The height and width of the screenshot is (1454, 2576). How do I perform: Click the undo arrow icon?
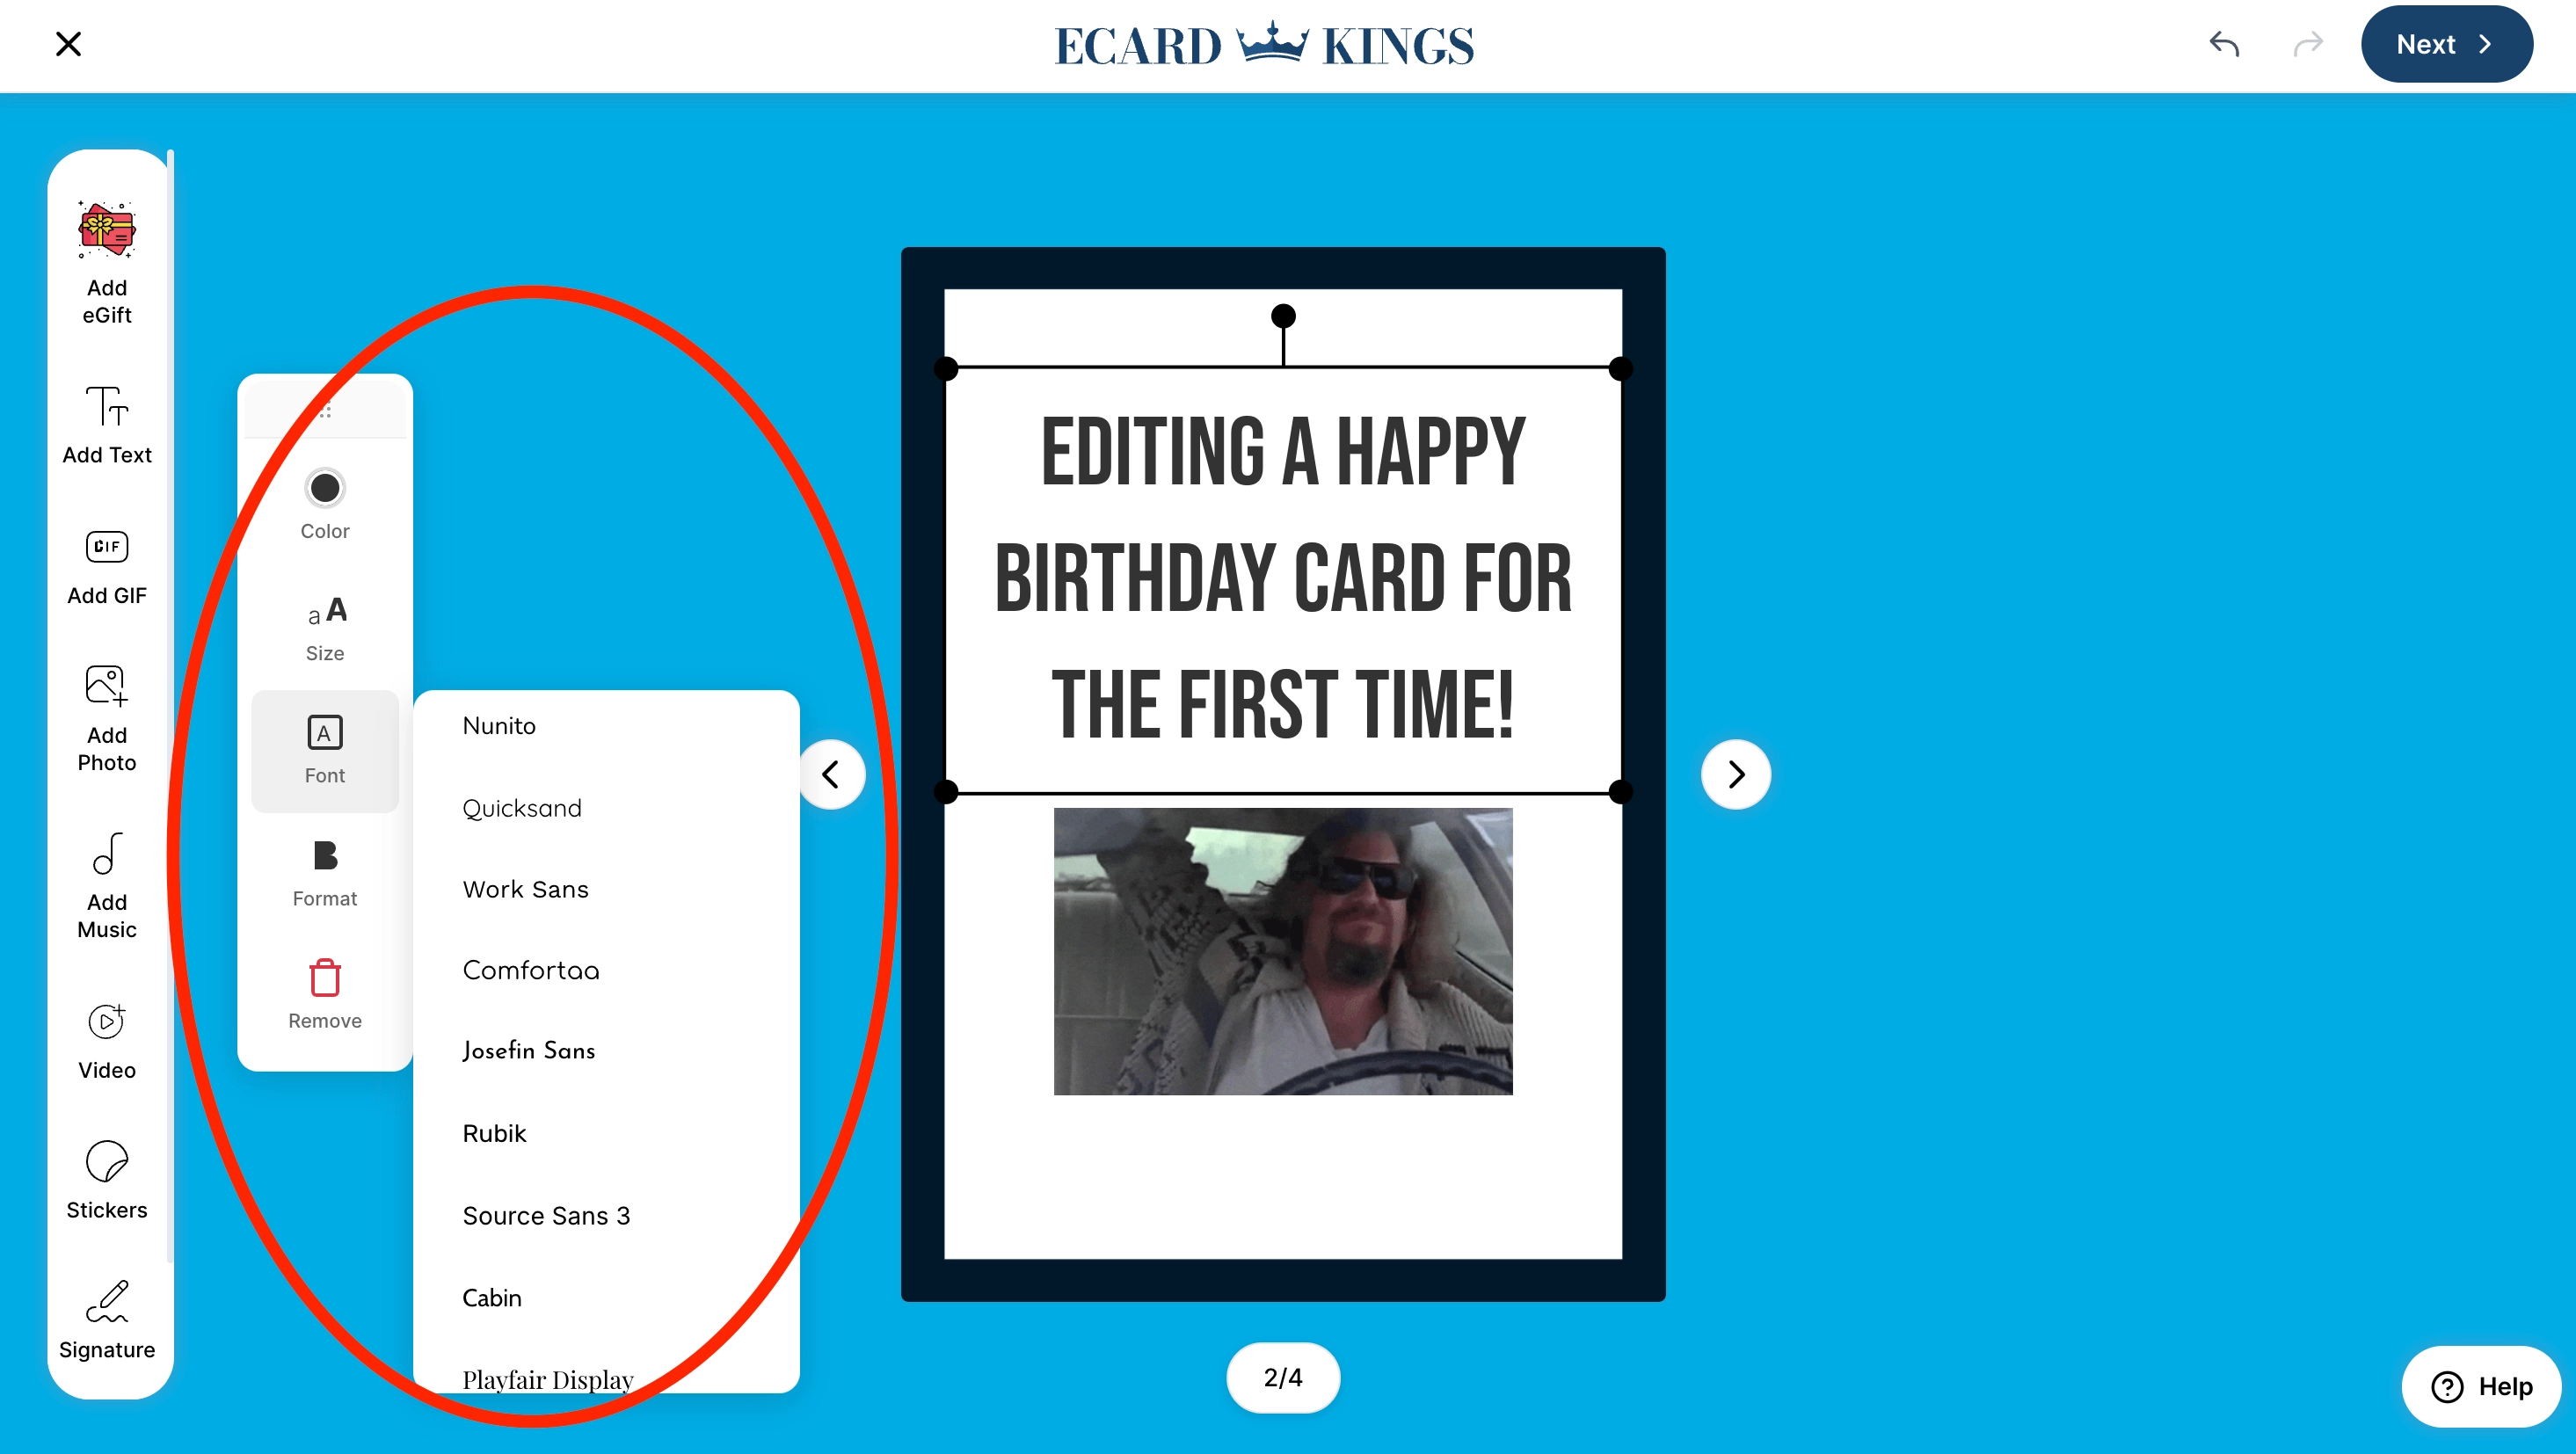(2224, 44)
